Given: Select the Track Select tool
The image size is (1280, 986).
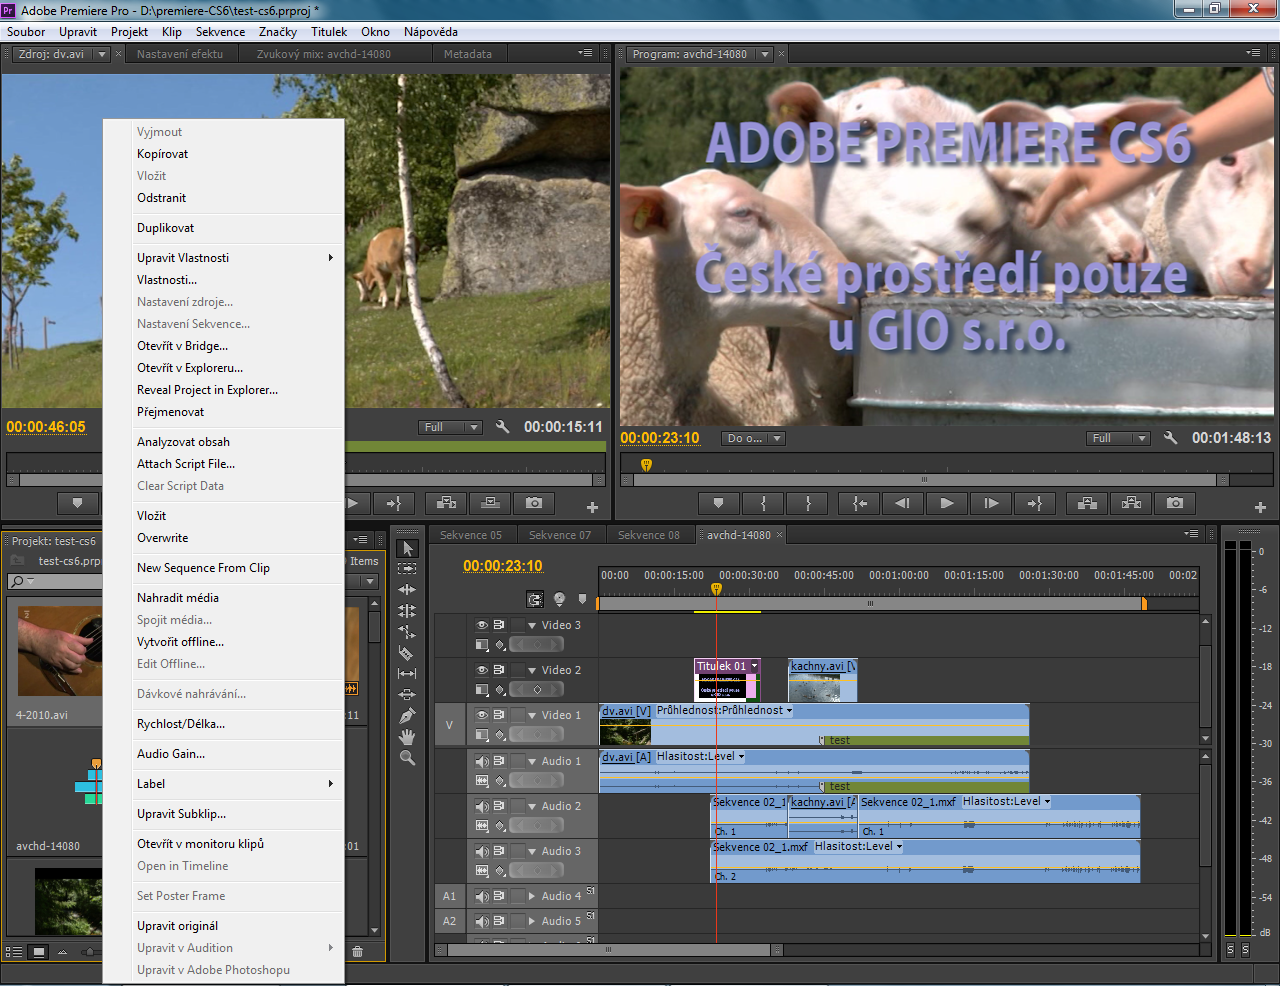Looking at the screenshot, I should click(407, 568).
